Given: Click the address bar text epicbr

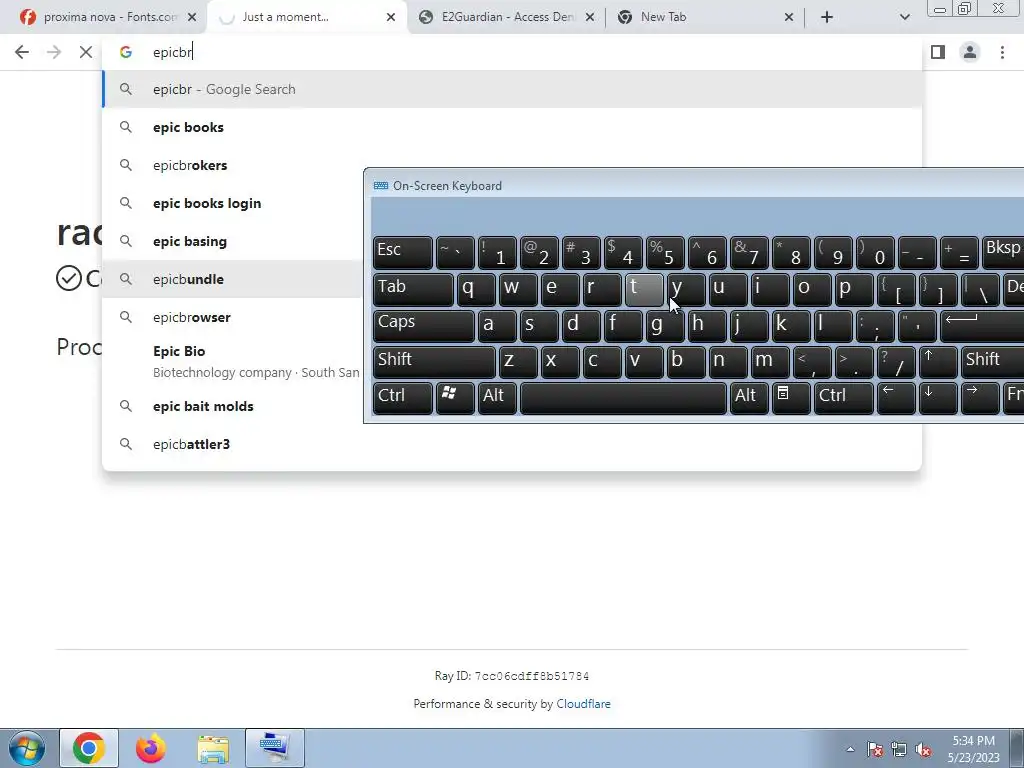Looking at the screenshot, I should click(172, 52).
